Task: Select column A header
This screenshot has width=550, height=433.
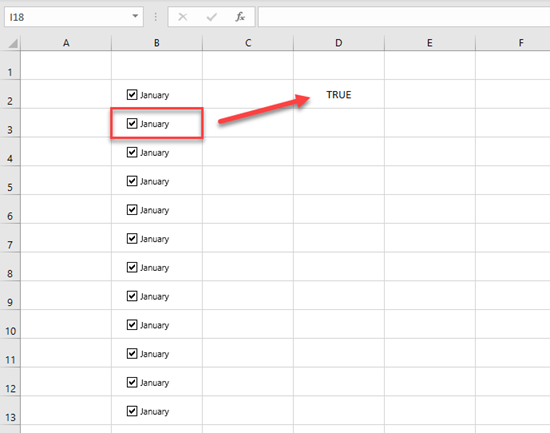Action: pyautogui.click(x=66, y=43)
